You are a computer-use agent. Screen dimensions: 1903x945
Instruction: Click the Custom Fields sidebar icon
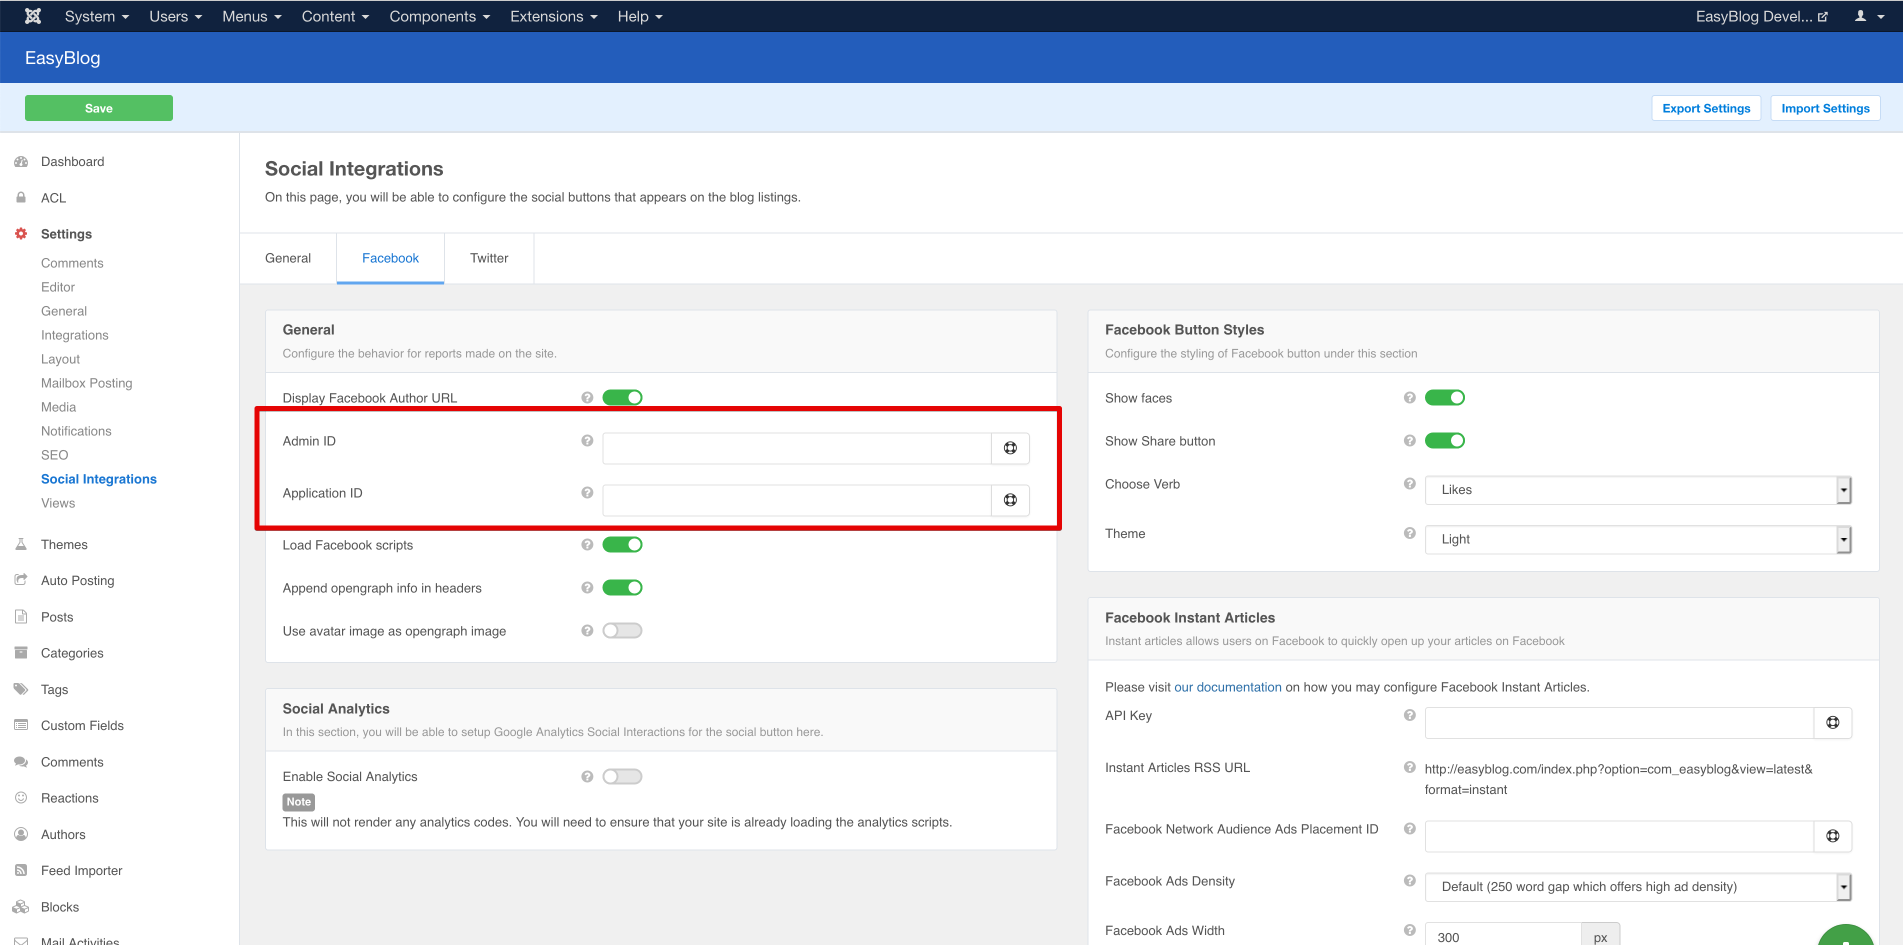tap(21, 725)
